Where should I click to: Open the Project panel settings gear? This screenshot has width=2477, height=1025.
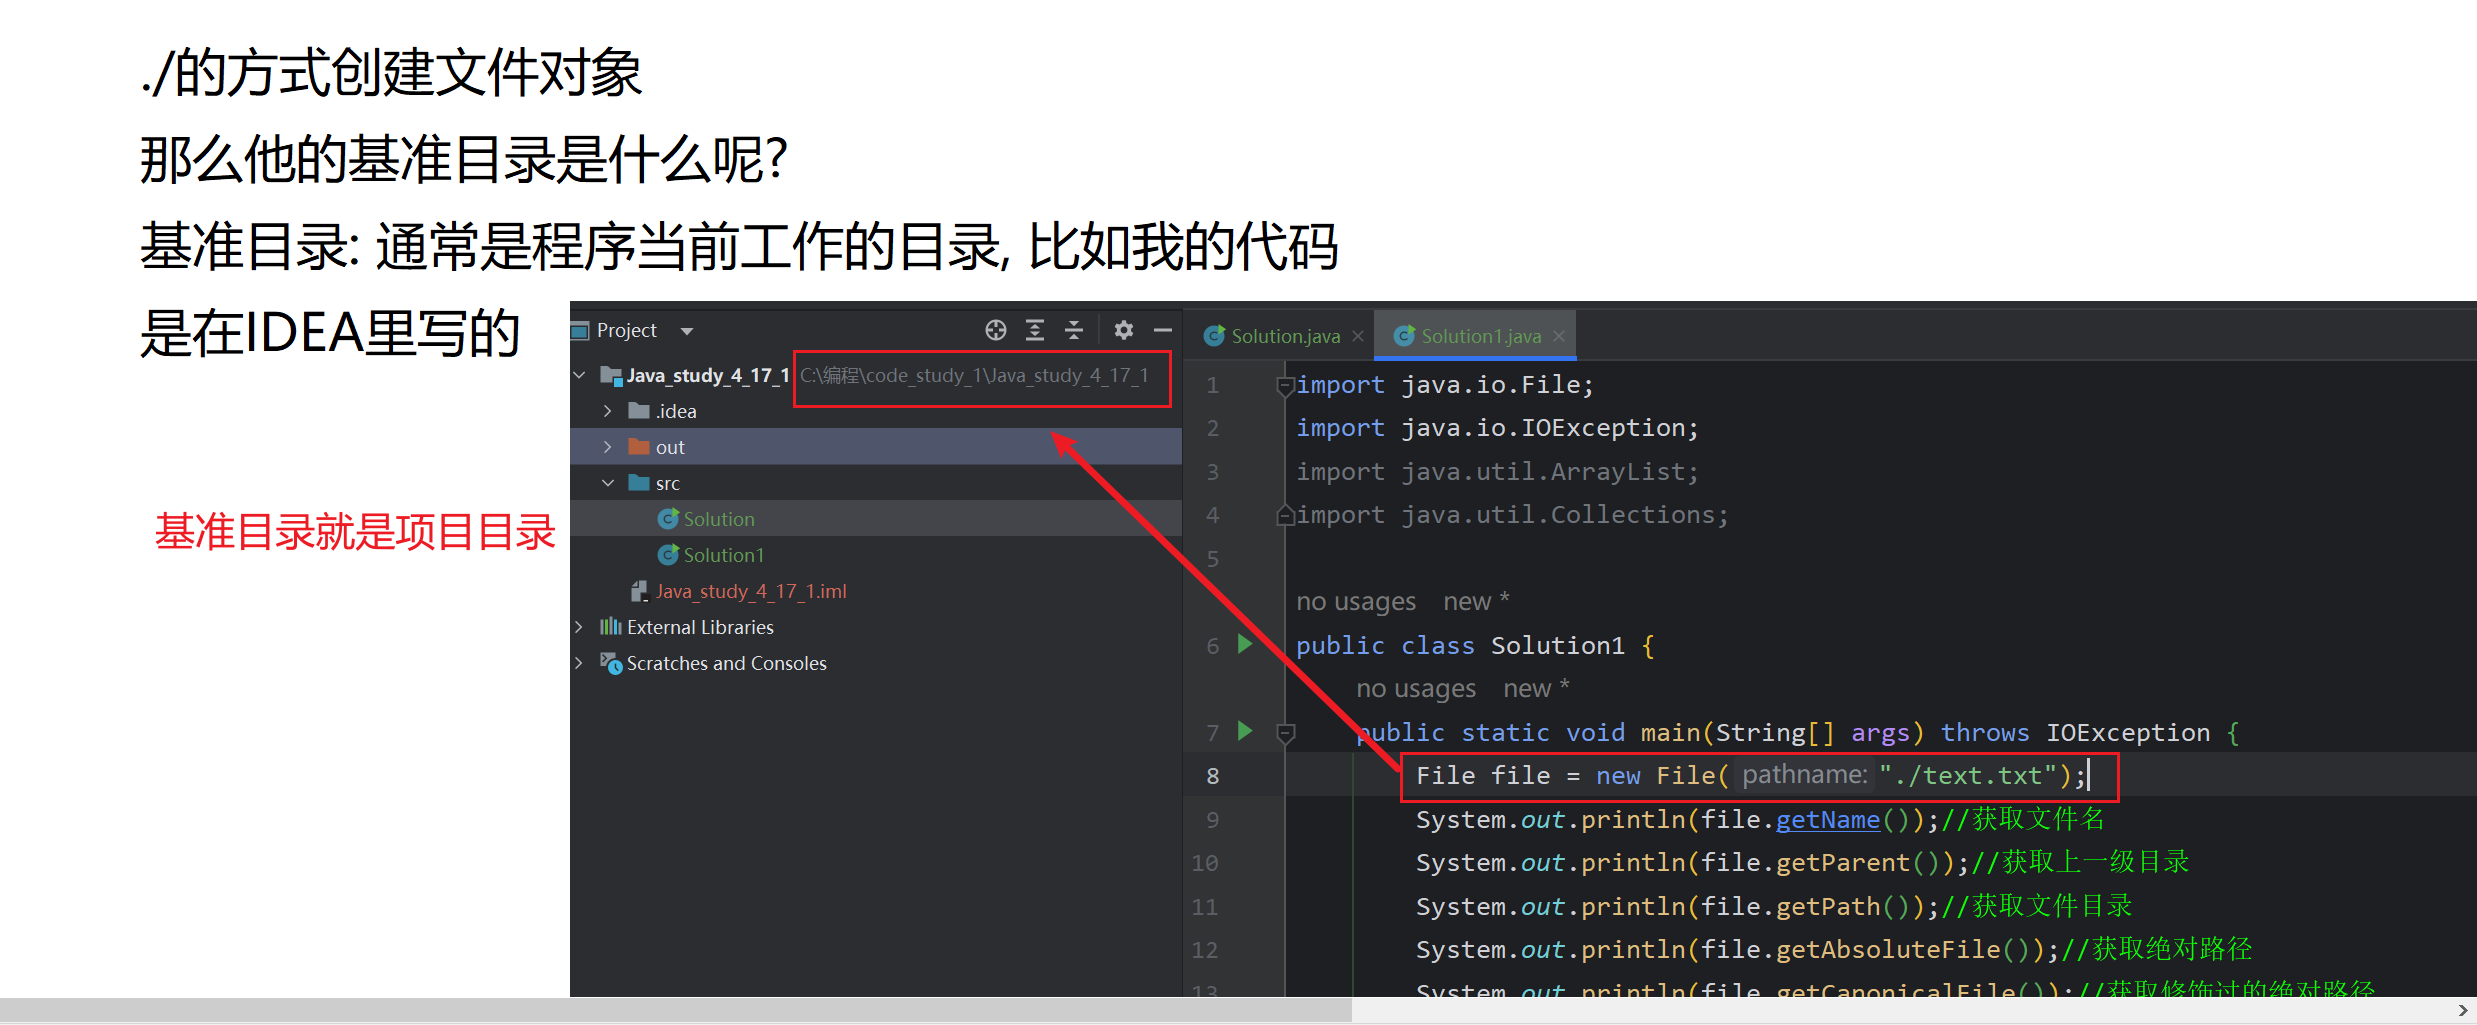pos(1124,330)
